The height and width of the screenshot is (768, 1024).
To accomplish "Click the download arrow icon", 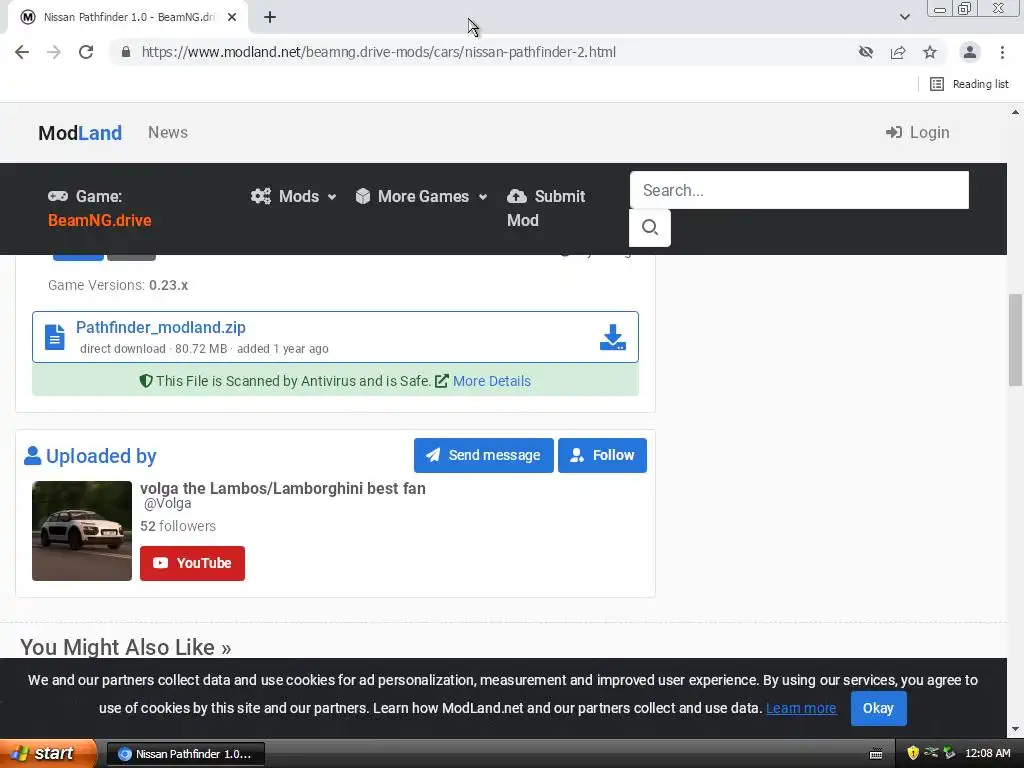I will click(x=613, y=337).
